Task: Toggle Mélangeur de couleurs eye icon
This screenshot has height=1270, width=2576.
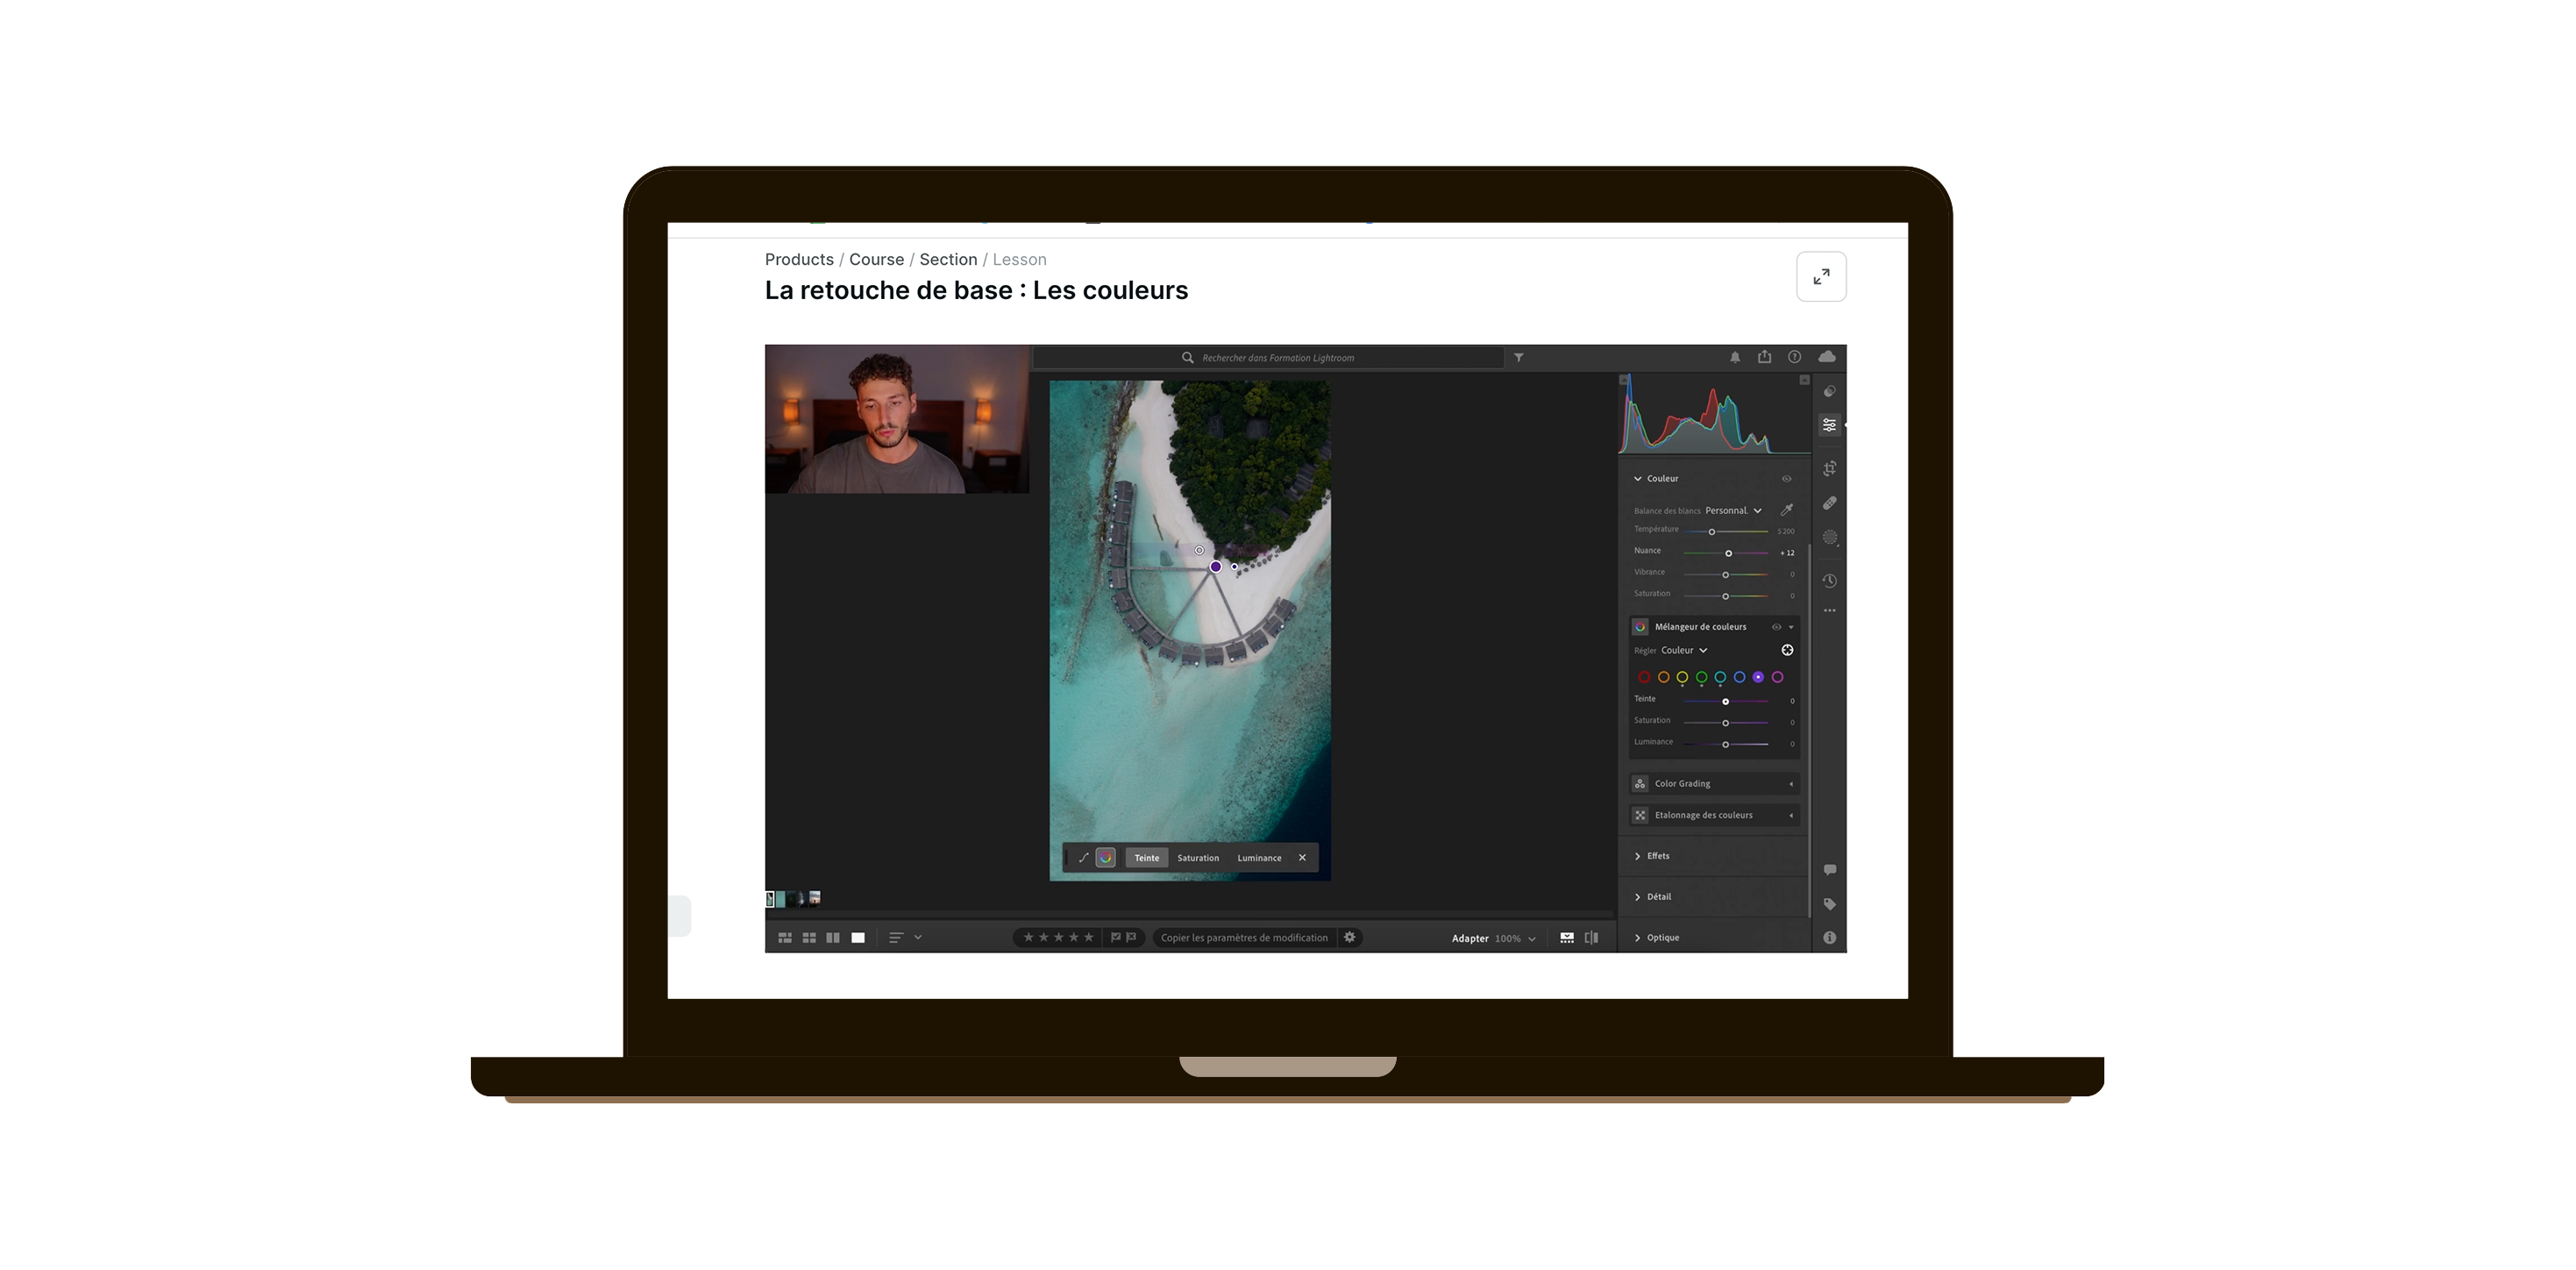Action: (1776, 627)
